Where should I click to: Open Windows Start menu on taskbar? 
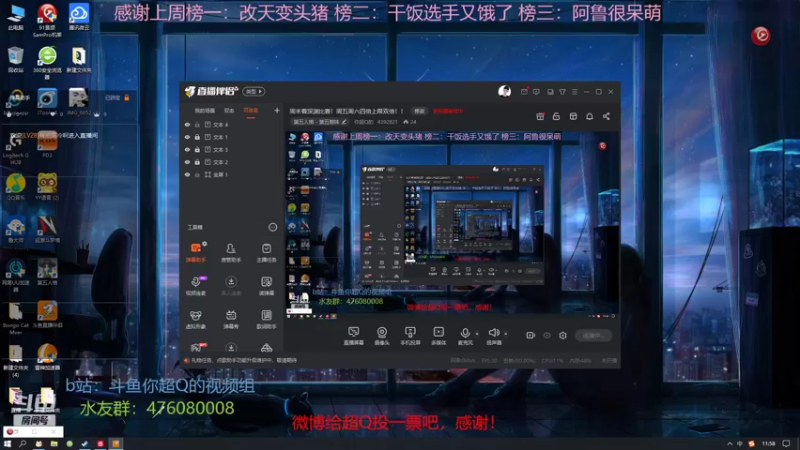click(7, 444)
